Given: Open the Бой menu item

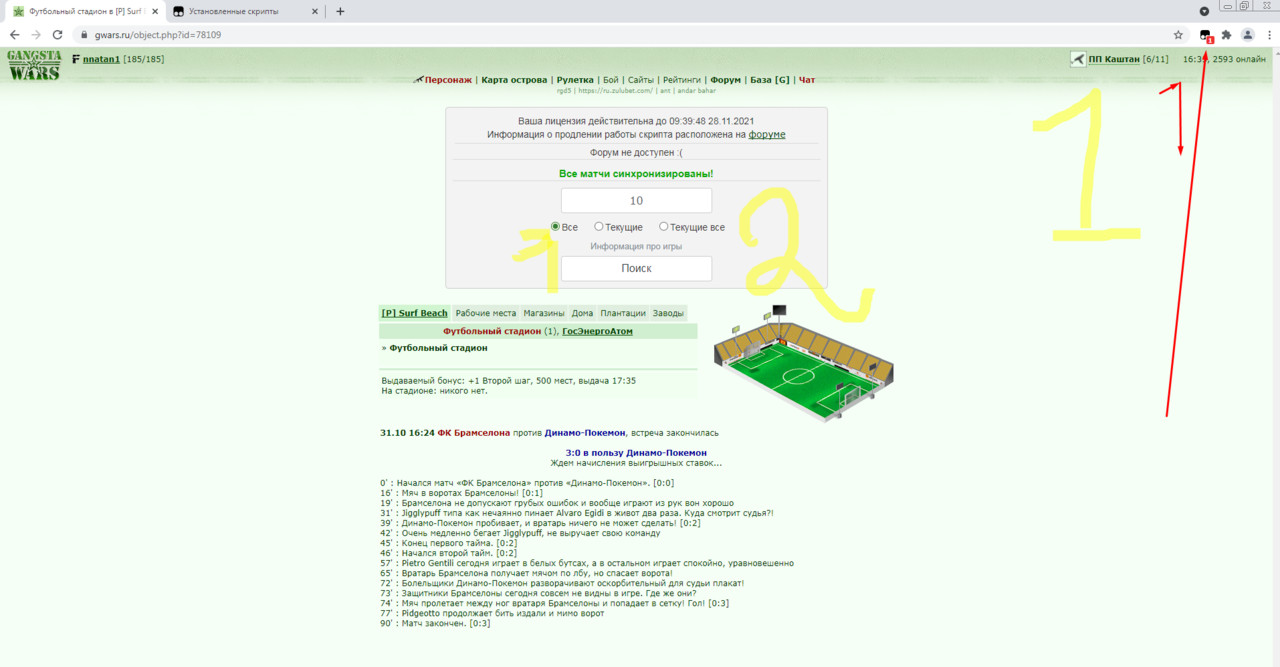Looking at the screenshot, I should pos(611,80).
